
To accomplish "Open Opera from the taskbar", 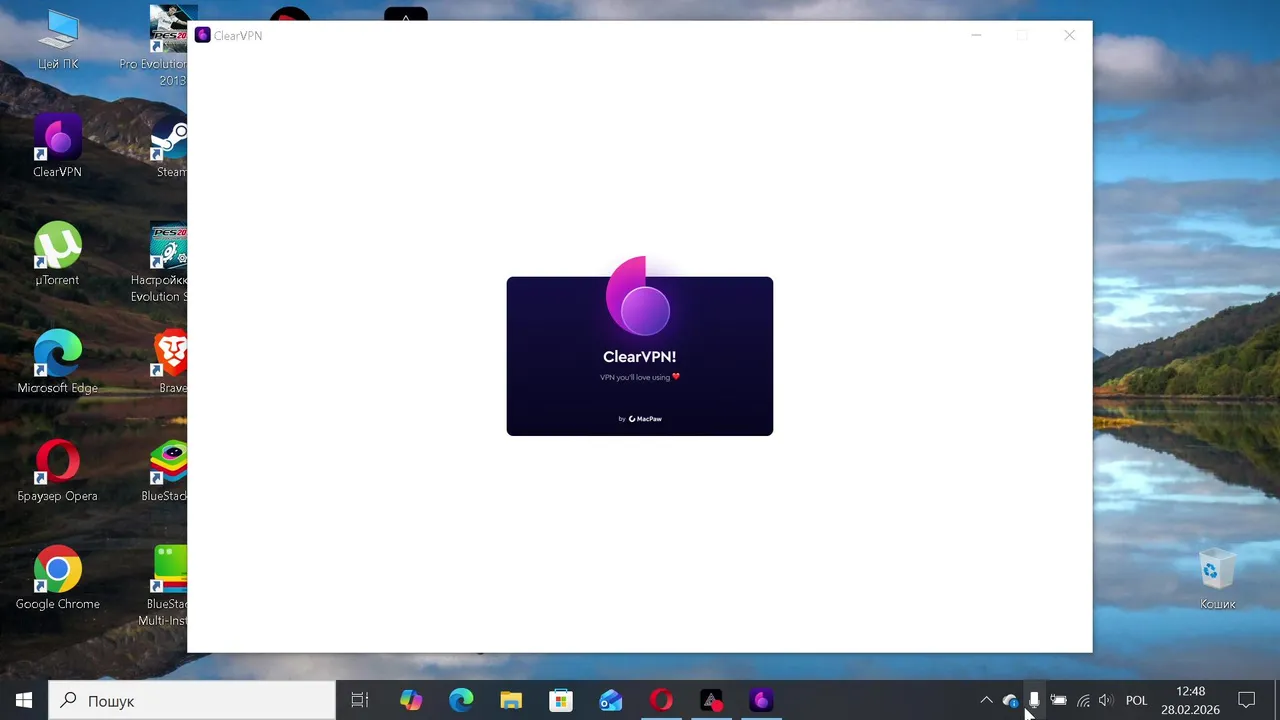I will coord(661,700).
